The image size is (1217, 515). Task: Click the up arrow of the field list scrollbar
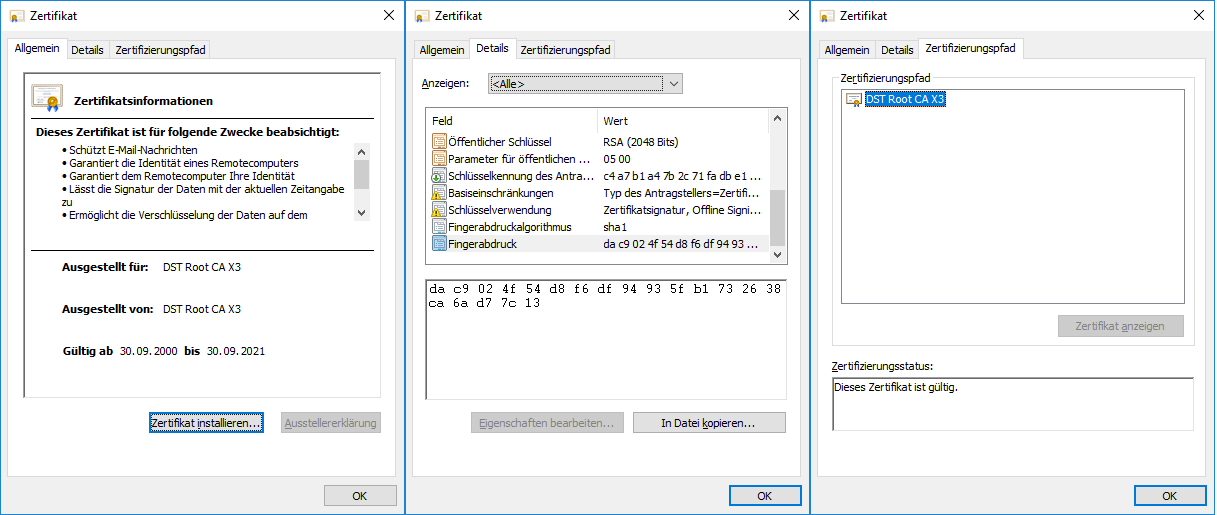click(777, 121)
